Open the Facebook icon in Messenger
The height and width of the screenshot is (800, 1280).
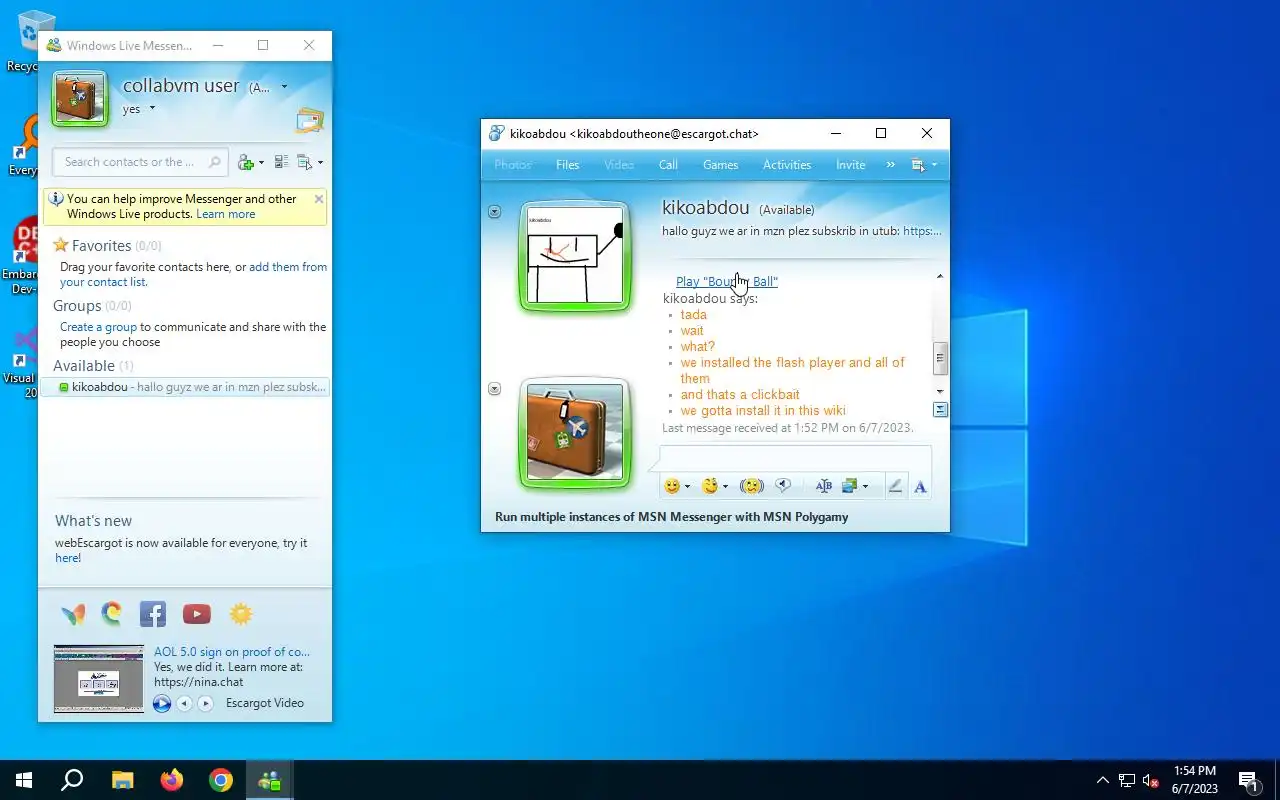point(153,614)
